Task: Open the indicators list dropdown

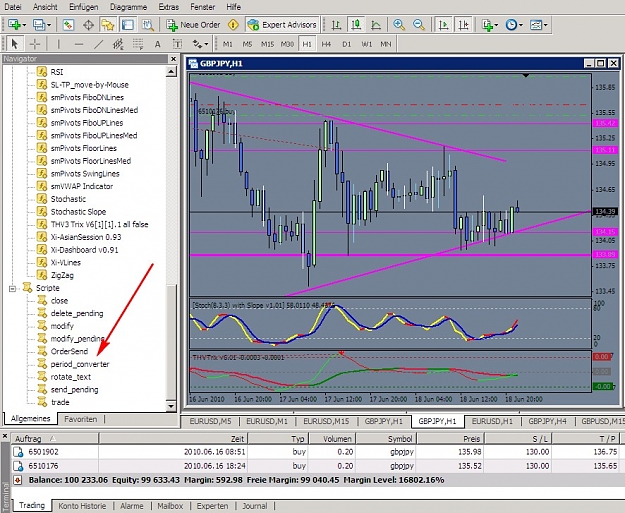Action: click(489, 25)
